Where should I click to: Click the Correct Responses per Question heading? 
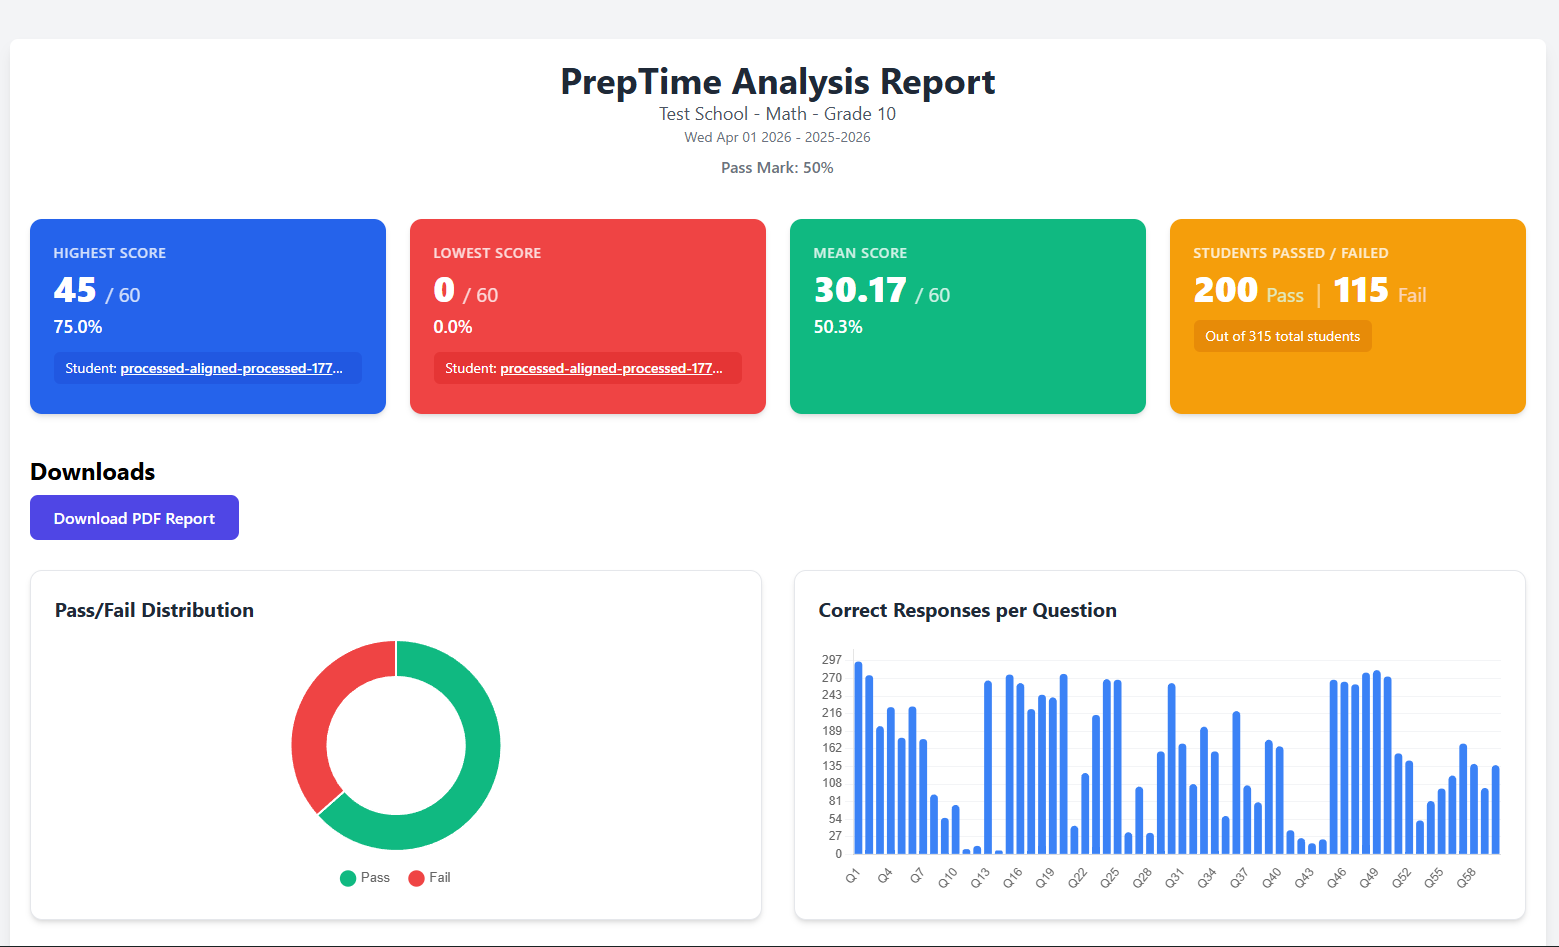967,610
